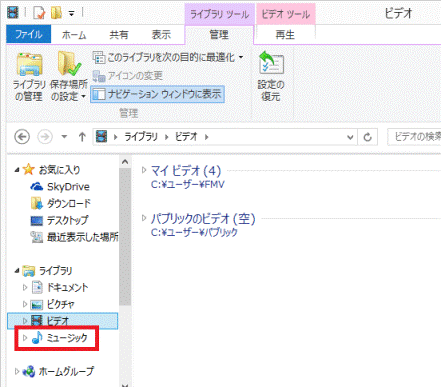Viewport: 441px width, 387px height.
Task: Click the パブリックのビデオ (空) group header
Action: (x=203, y=219)
